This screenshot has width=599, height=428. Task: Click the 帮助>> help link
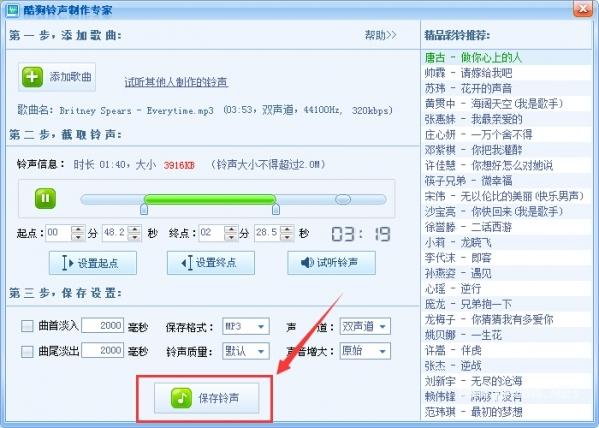(380, 35)
